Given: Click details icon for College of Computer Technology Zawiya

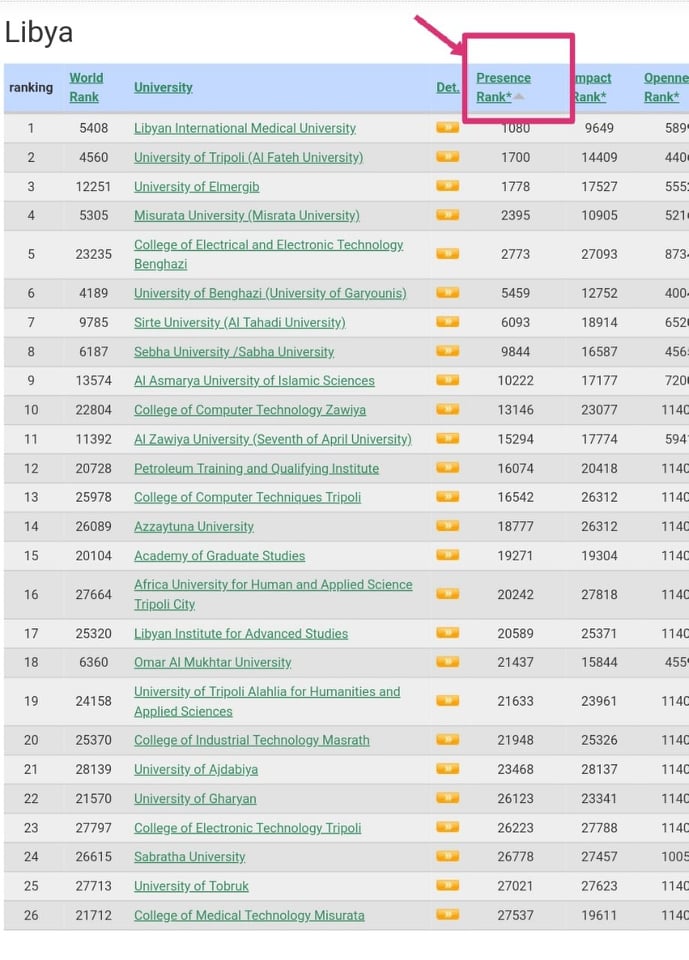Looking at the screenshot, I should (448, 409).
